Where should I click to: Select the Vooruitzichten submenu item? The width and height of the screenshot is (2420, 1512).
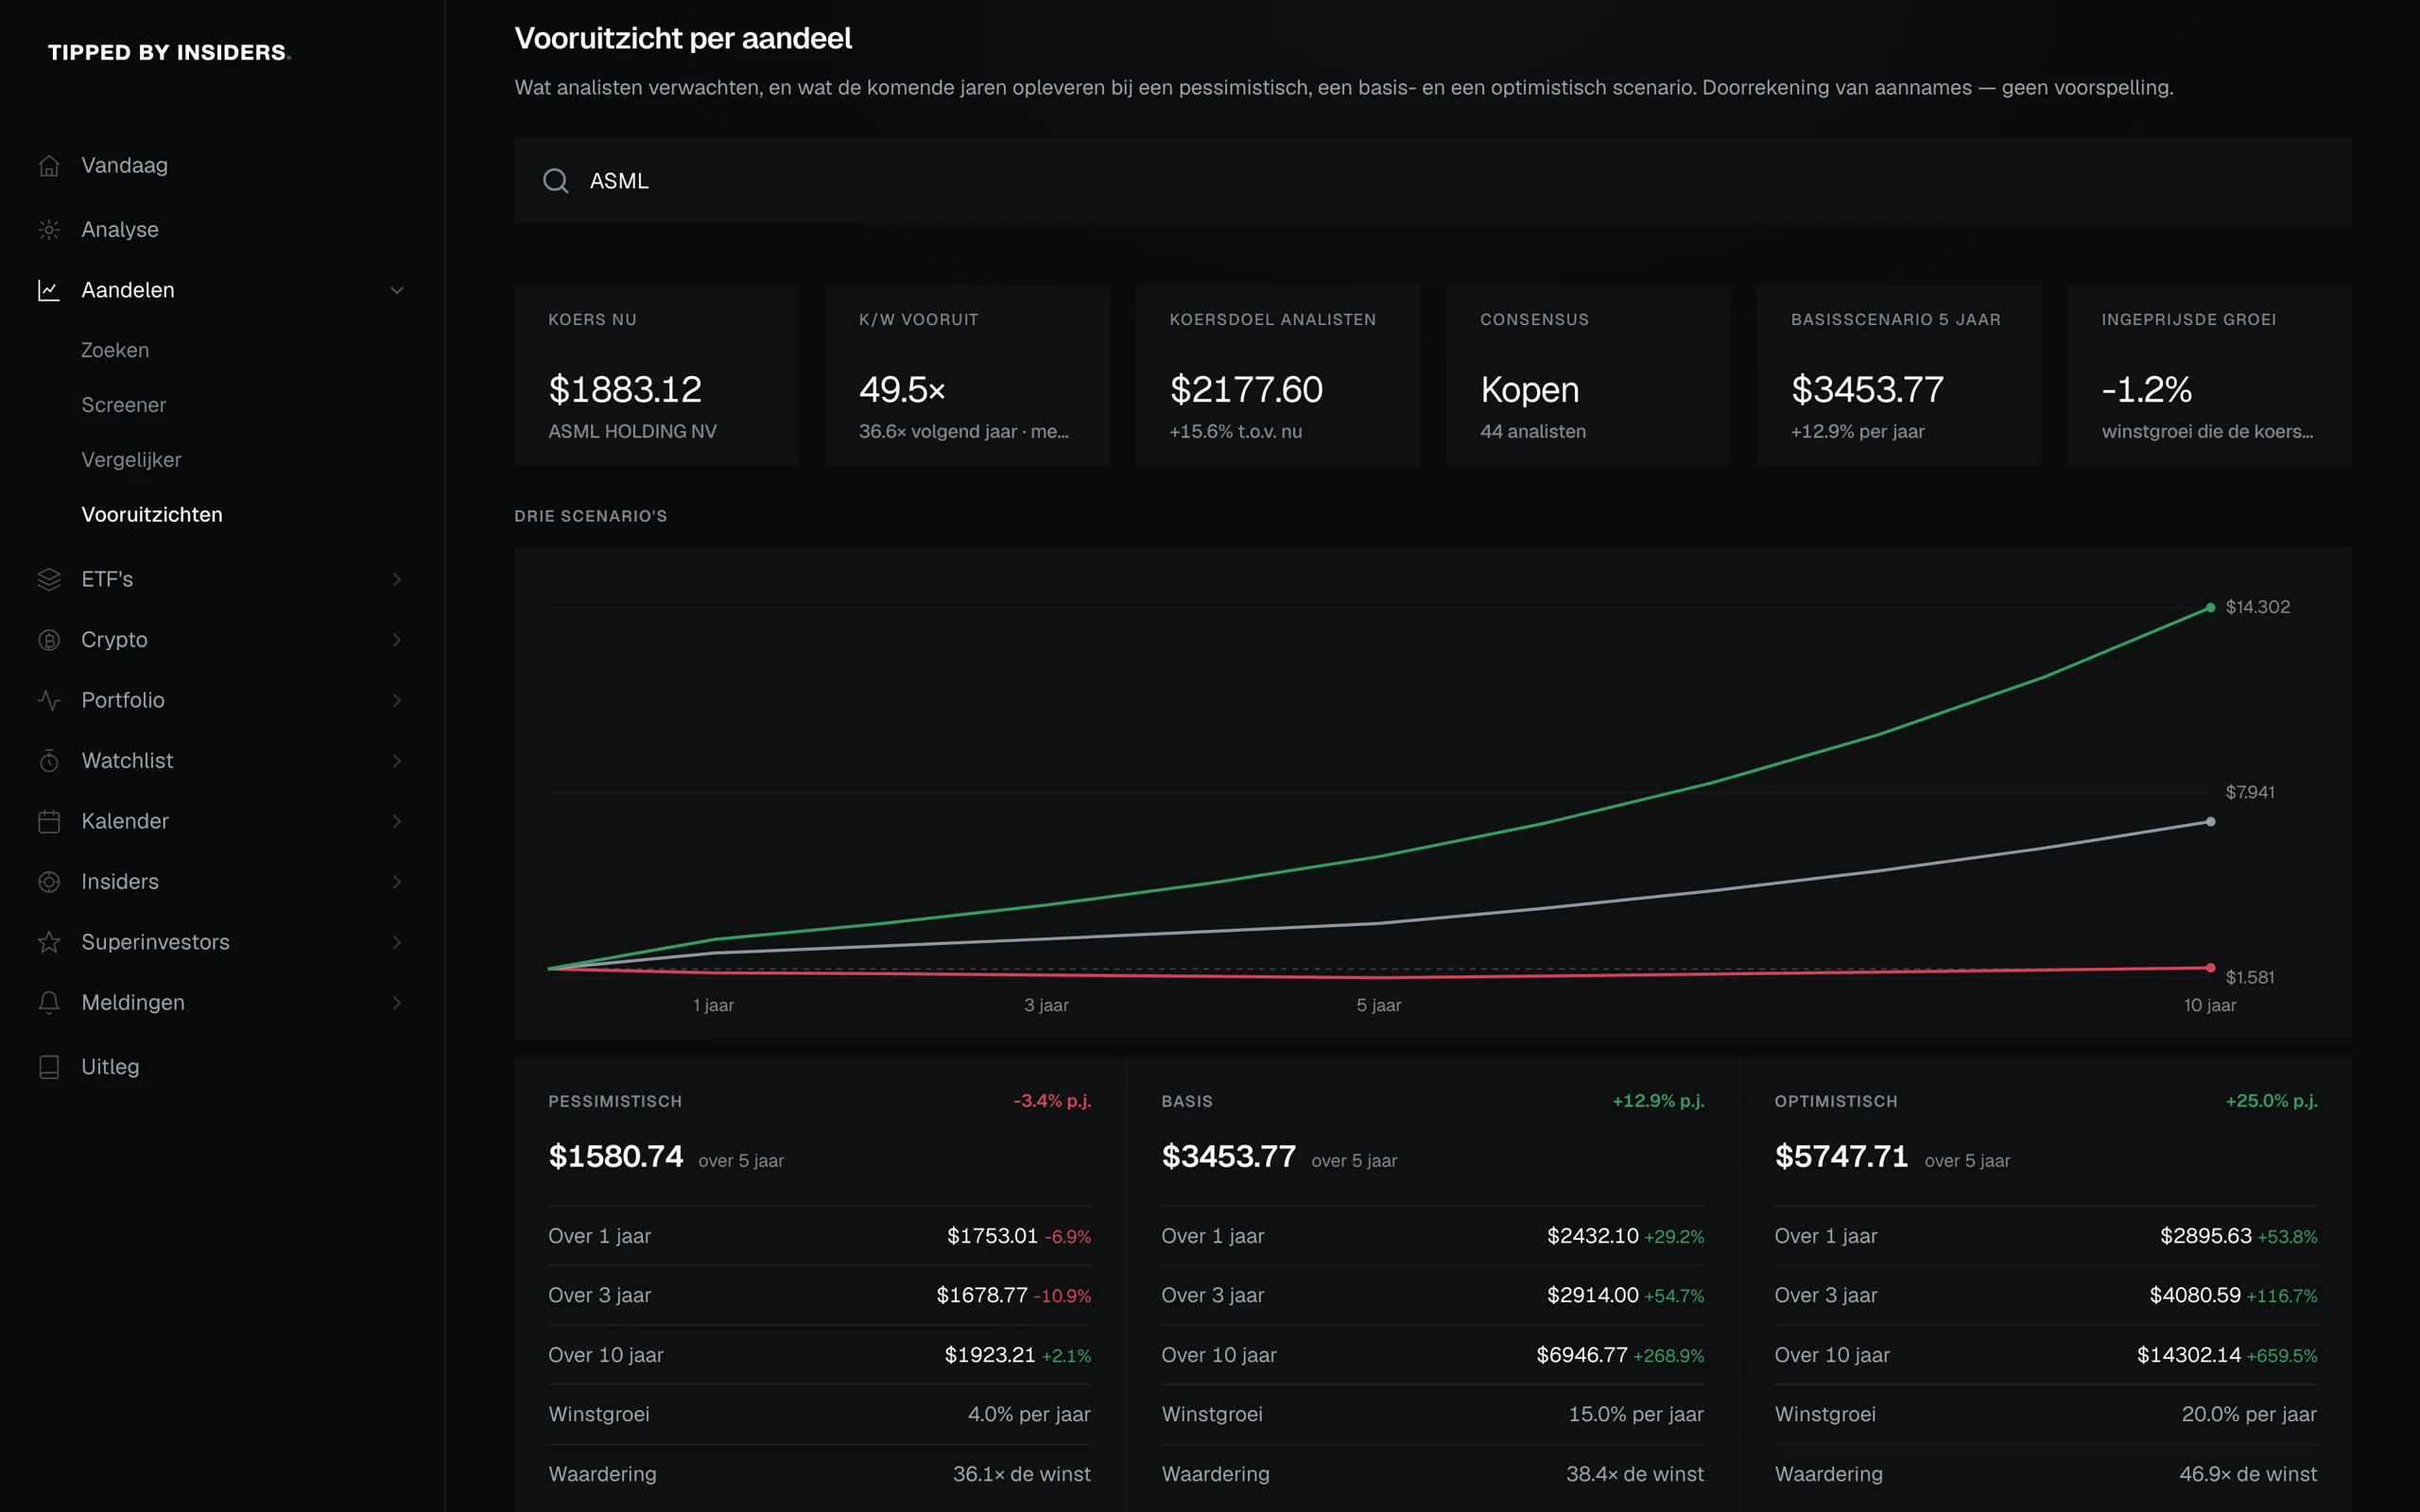coord(152,515)
